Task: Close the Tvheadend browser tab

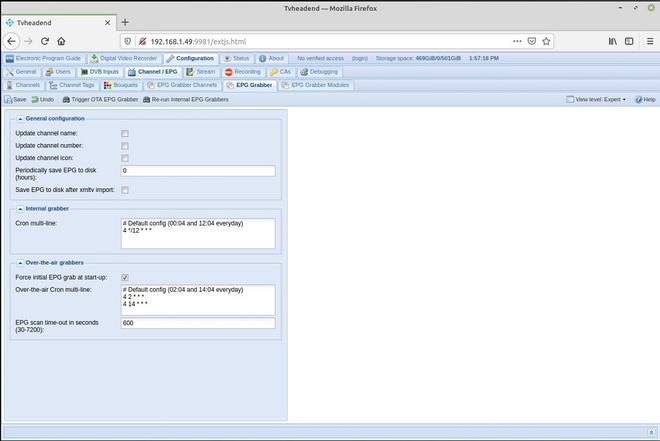Action: pyautogui.click(x=107, y=23)
